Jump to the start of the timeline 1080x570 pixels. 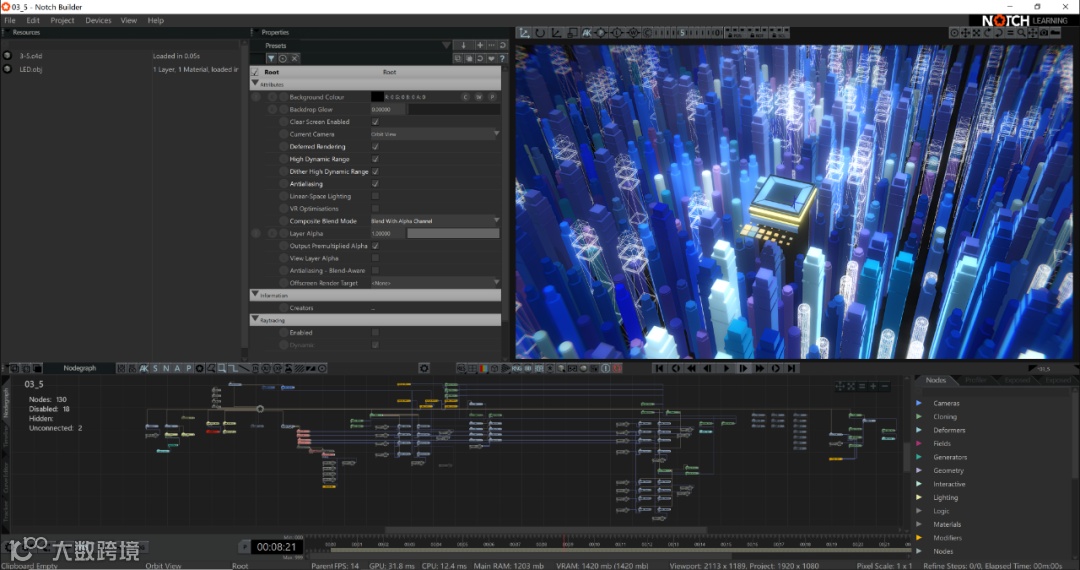[659, 368]
